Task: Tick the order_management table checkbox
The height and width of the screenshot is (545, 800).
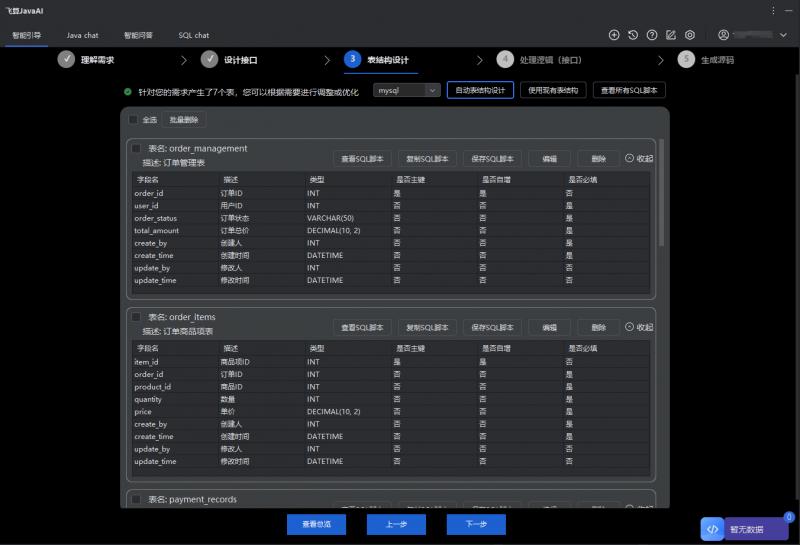Action: [136, 149]
